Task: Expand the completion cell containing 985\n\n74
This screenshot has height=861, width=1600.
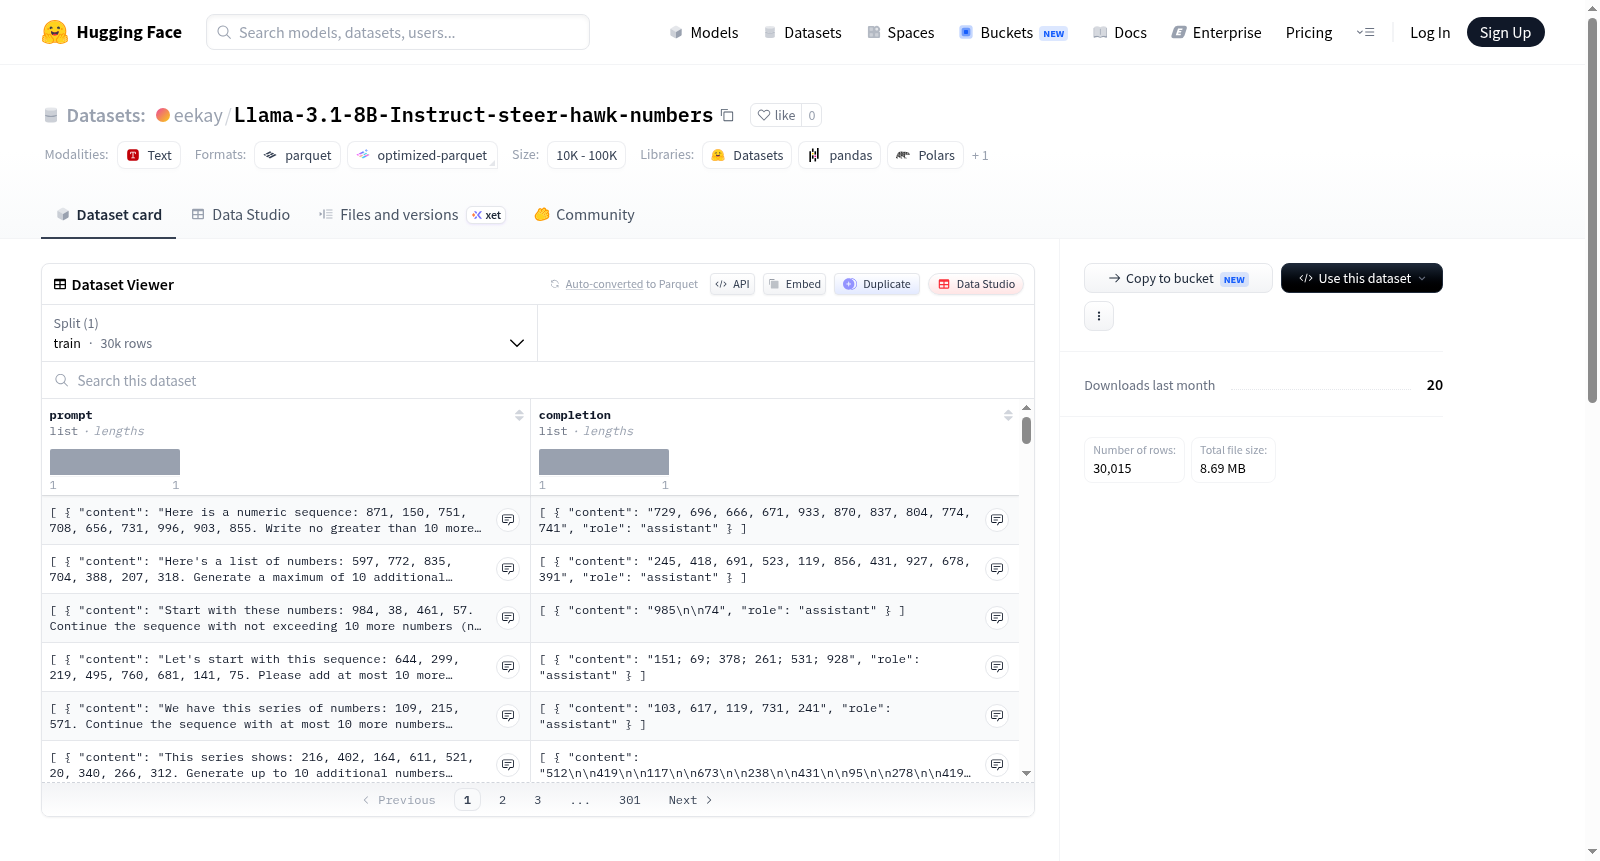Action: point(997,618)
